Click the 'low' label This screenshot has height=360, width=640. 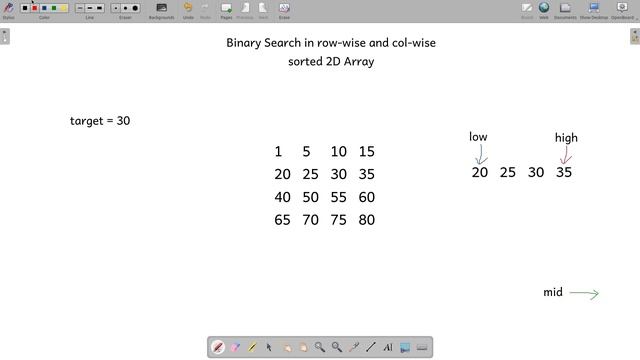click(478, 137)
